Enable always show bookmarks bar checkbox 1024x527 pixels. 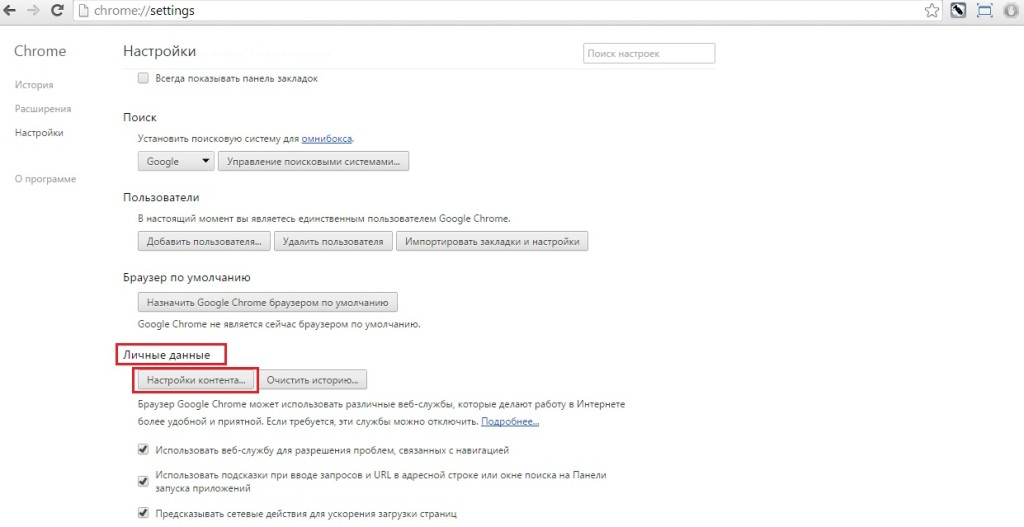tap(143, 78)
